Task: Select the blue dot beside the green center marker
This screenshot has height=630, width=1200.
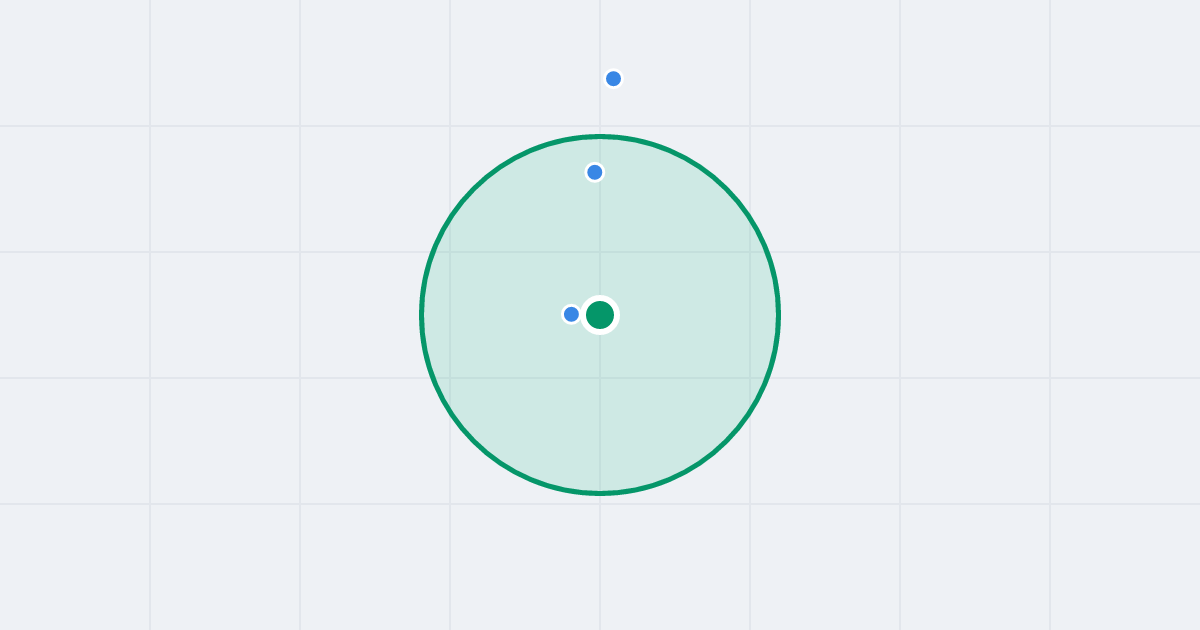Action: (572, 314)
